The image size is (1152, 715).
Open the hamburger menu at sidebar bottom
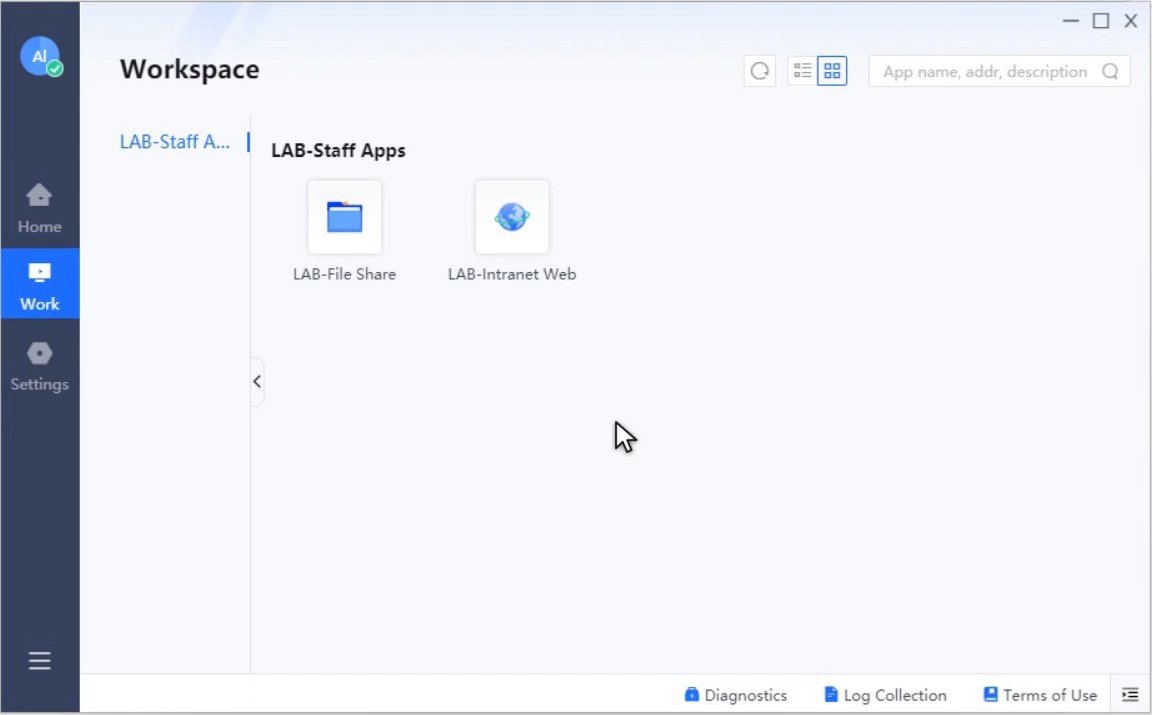pos(40,661)
